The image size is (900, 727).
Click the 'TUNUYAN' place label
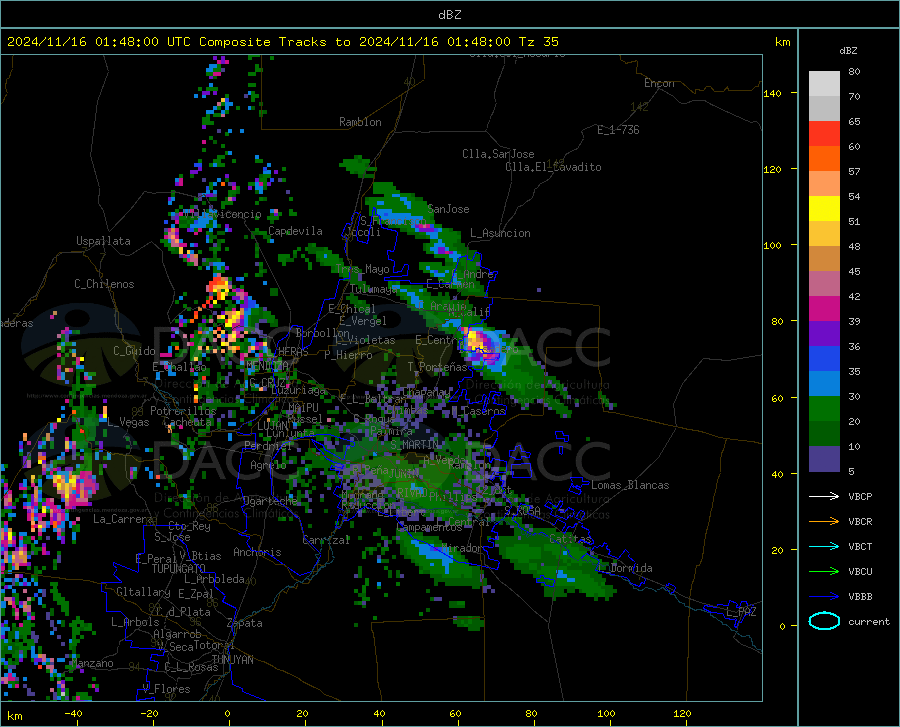click(x=232, y=660)
